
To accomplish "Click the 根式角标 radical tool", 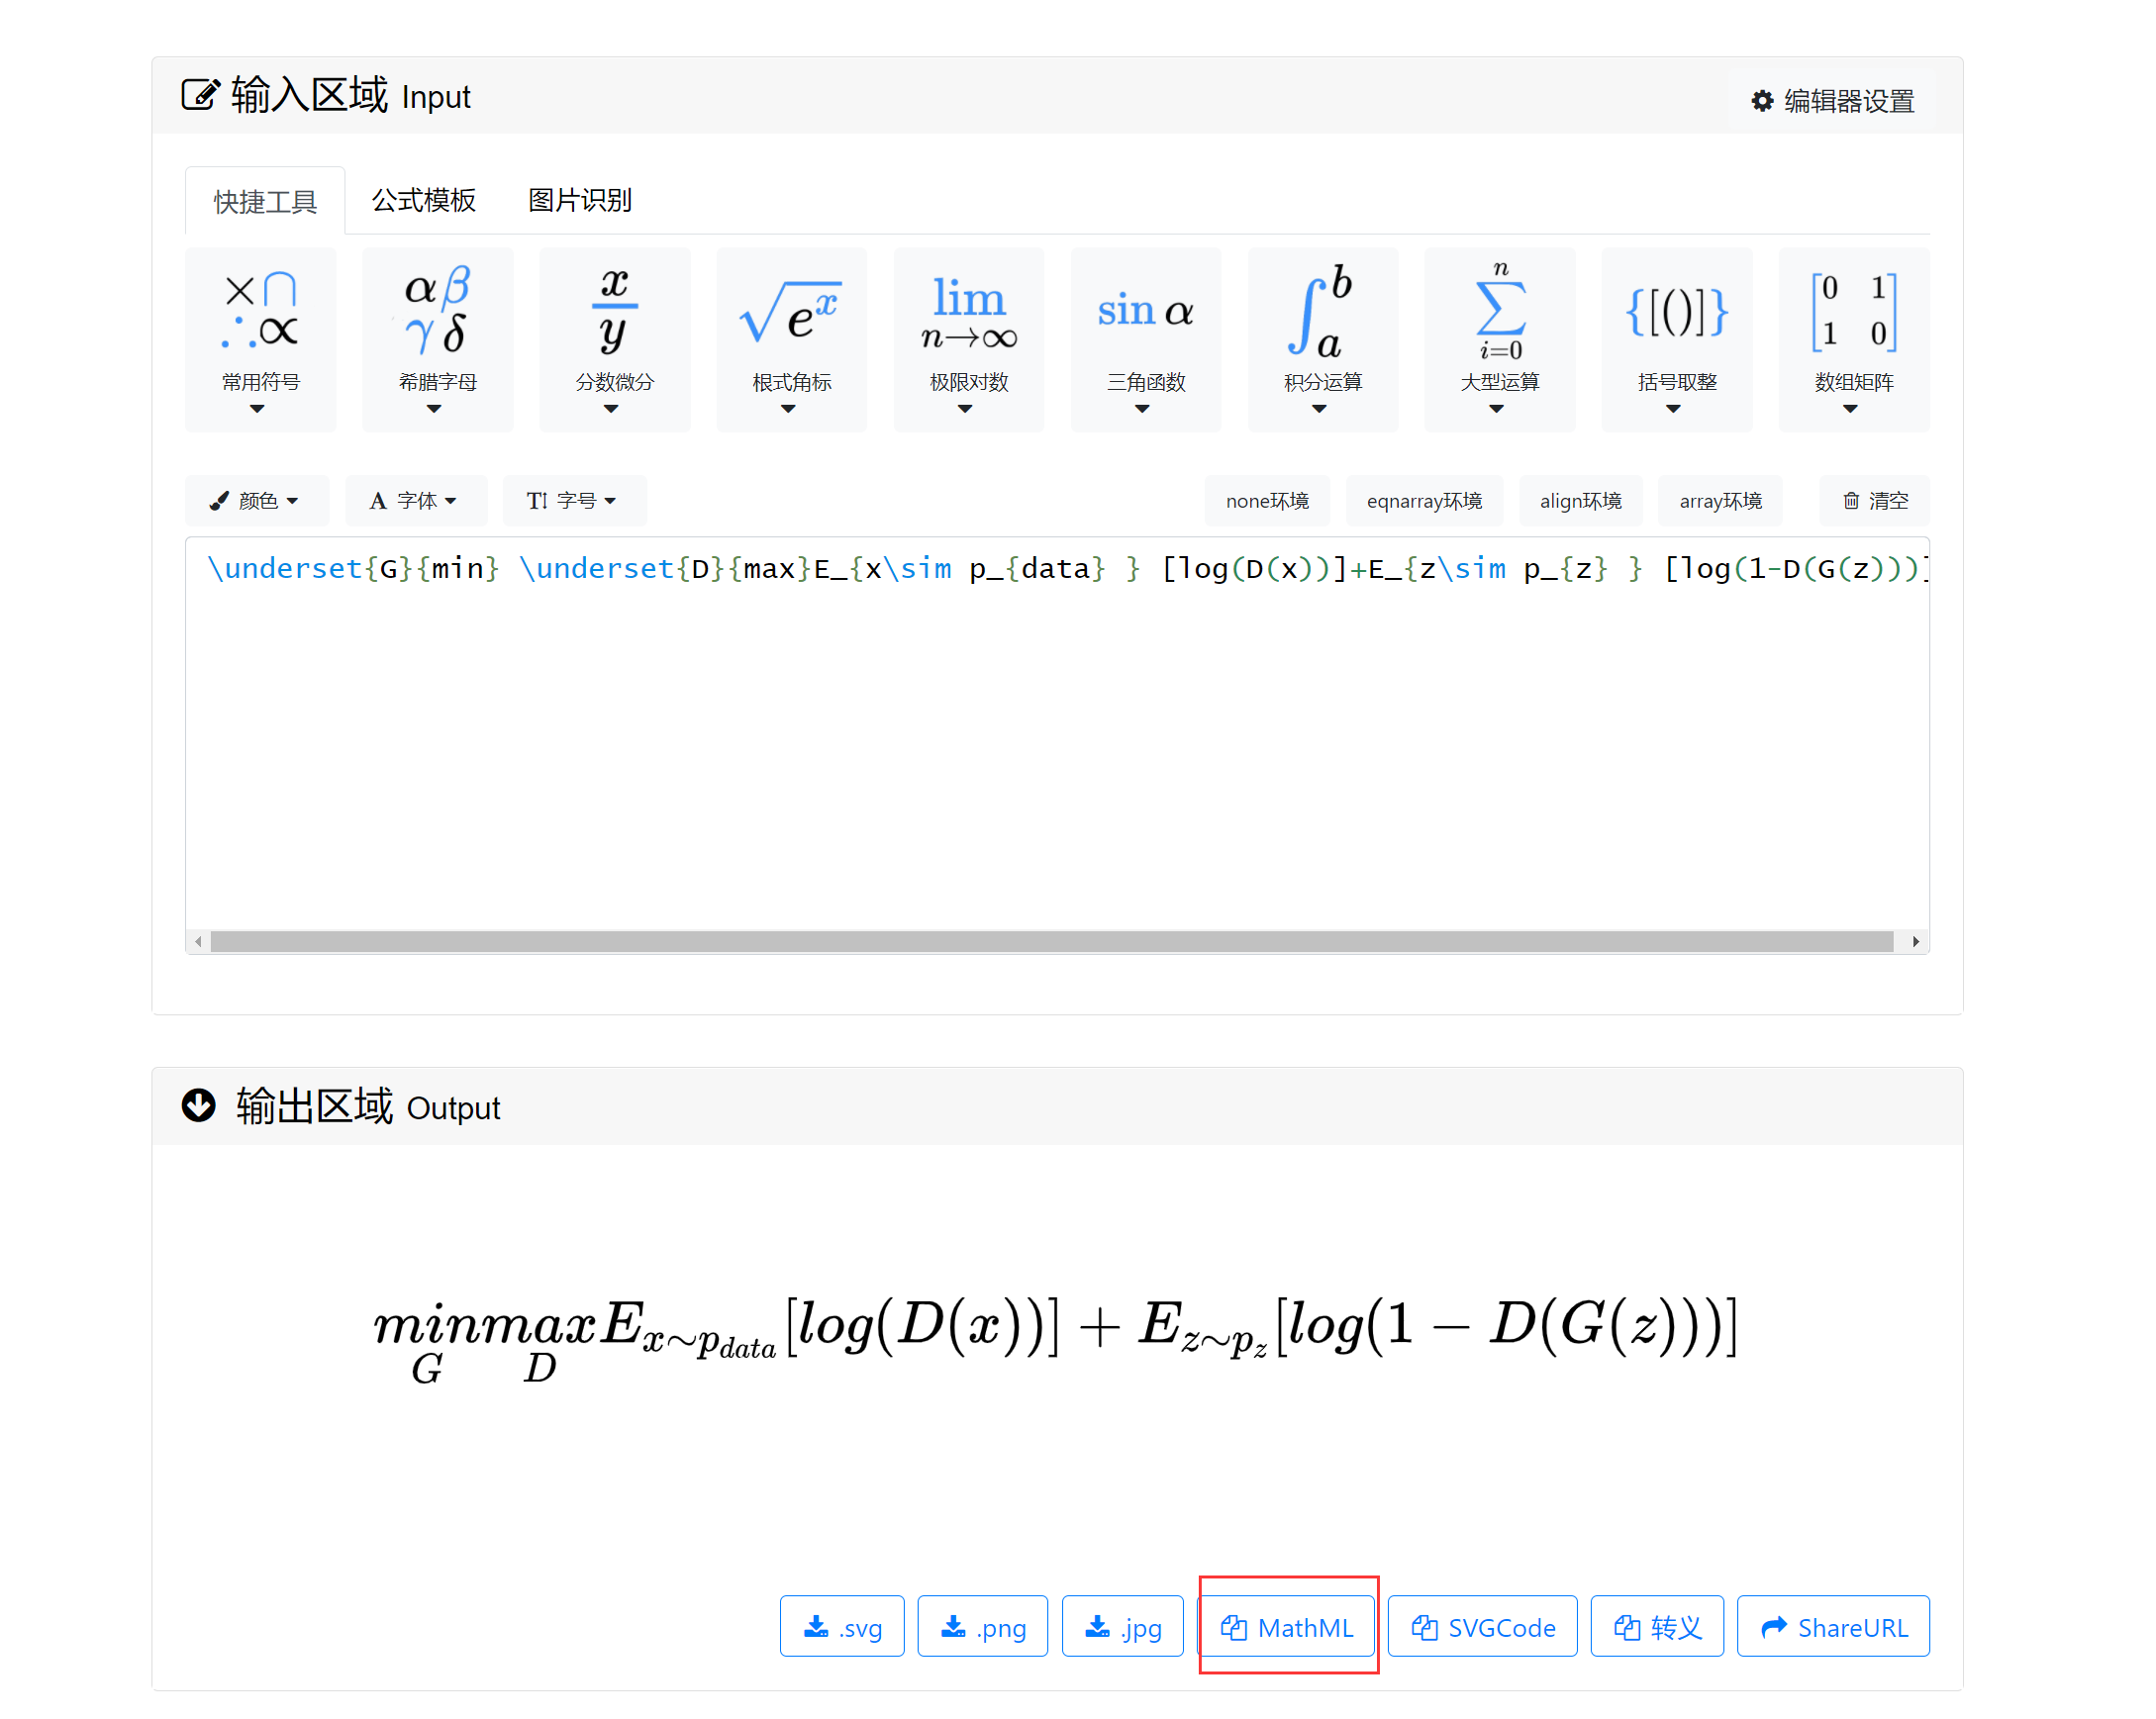I will [x=791, y=340].
